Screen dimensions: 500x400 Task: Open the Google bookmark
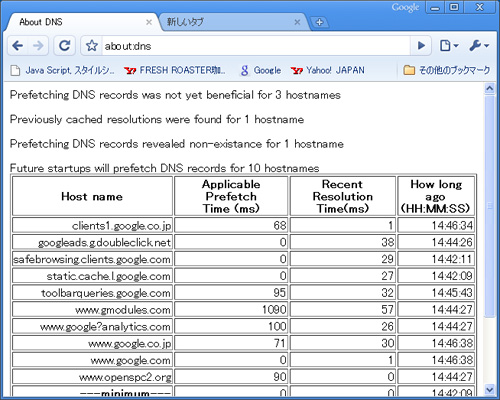click(260, 70)
